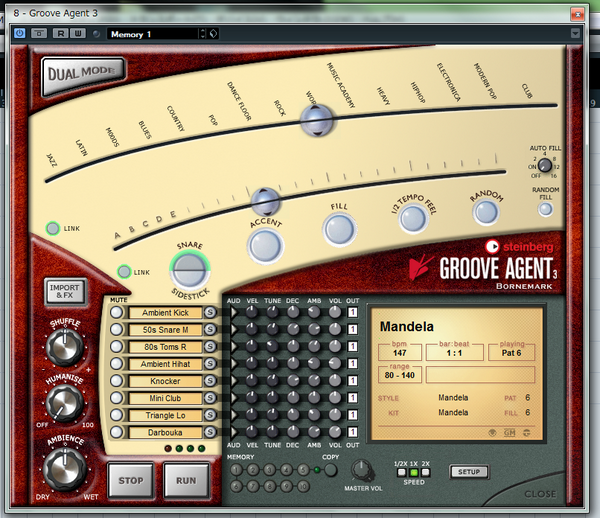
Task: Select memory slot 1
Action: (236, 470)
